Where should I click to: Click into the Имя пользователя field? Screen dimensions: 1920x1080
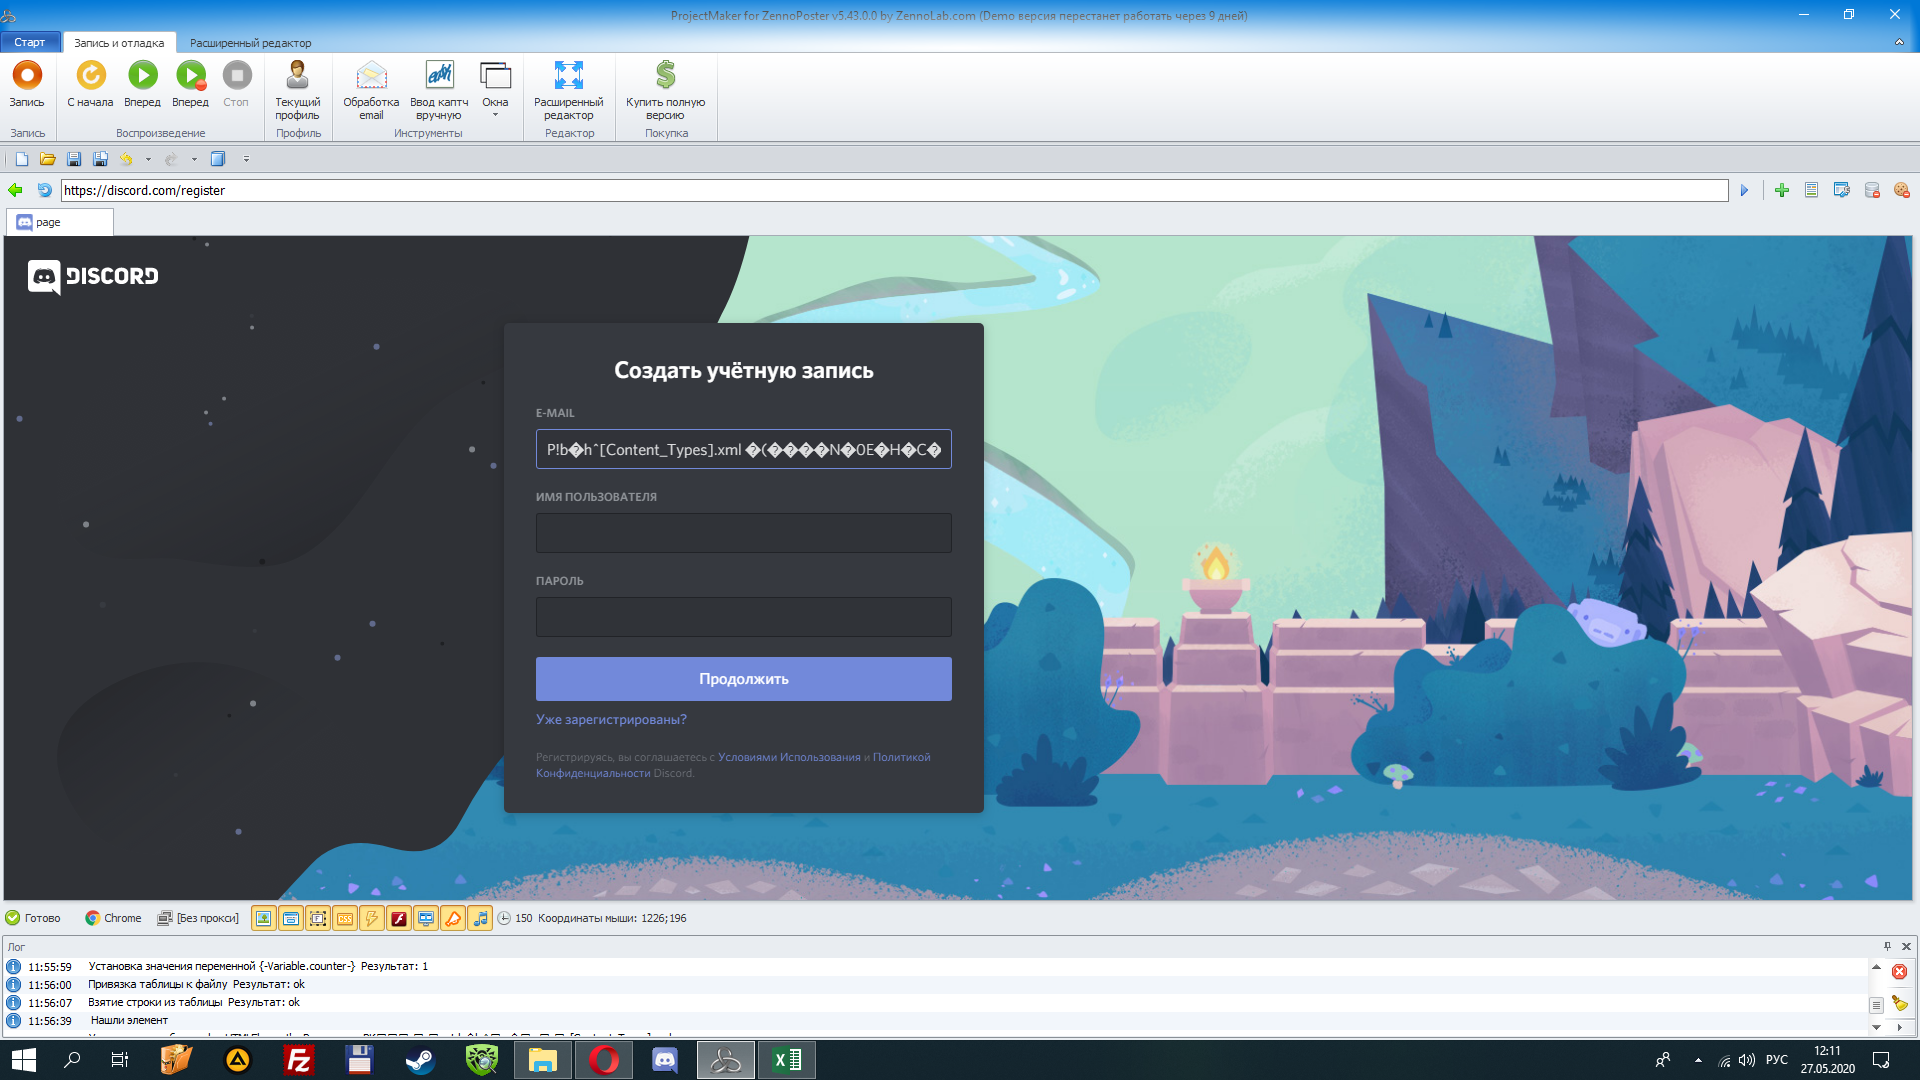point(743,533)
